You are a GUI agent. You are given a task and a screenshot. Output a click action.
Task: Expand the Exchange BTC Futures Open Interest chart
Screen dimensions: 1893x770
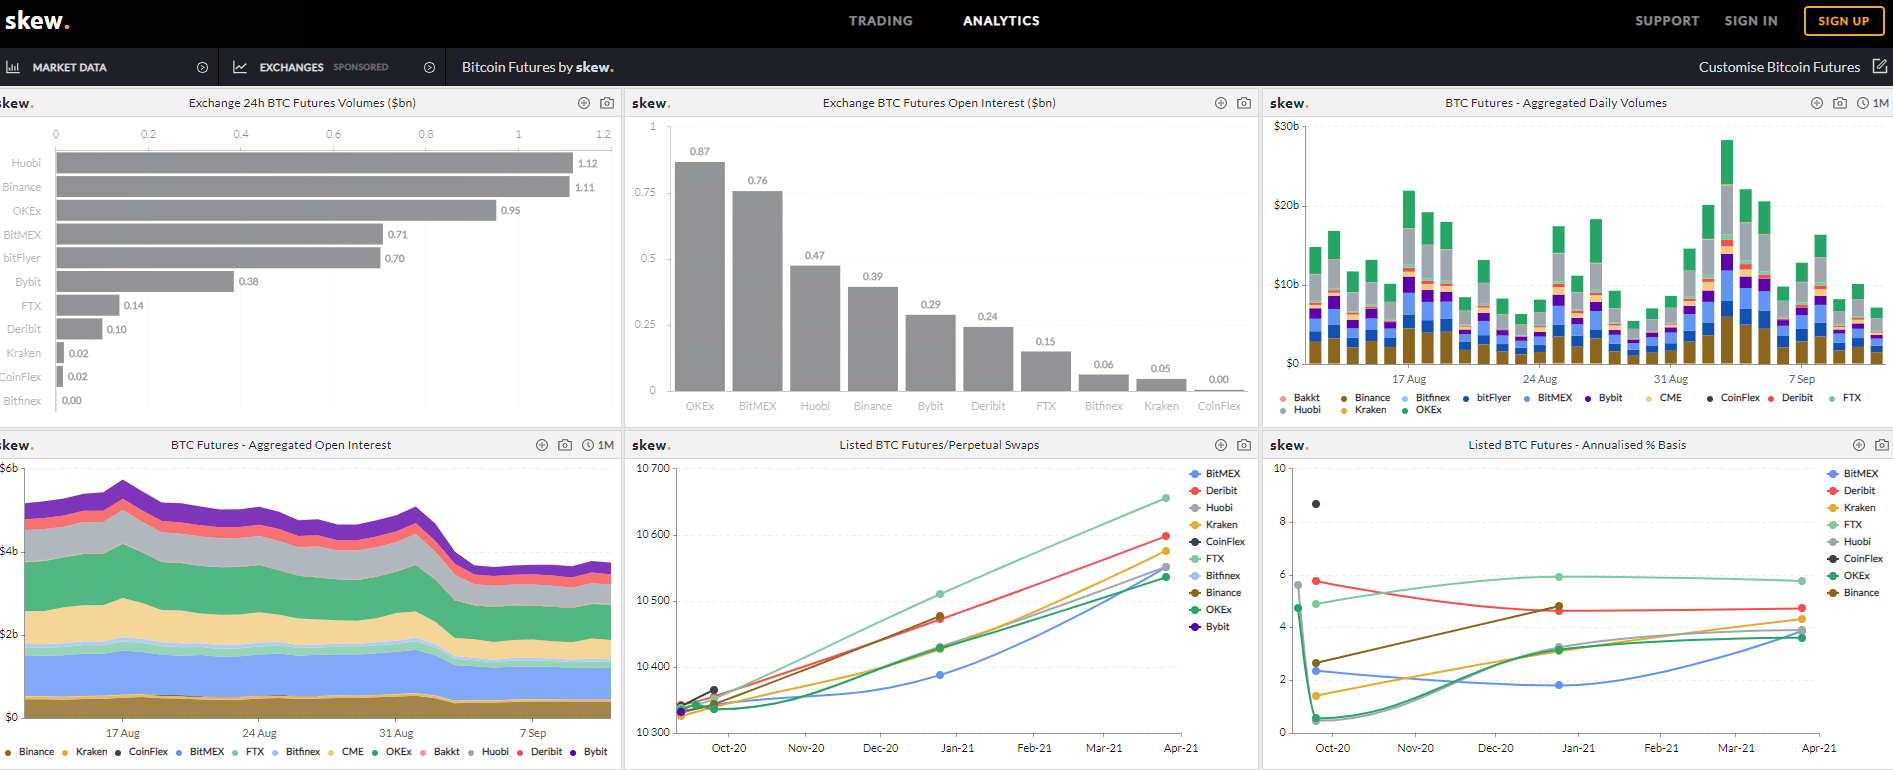[x=1221, y=103]
